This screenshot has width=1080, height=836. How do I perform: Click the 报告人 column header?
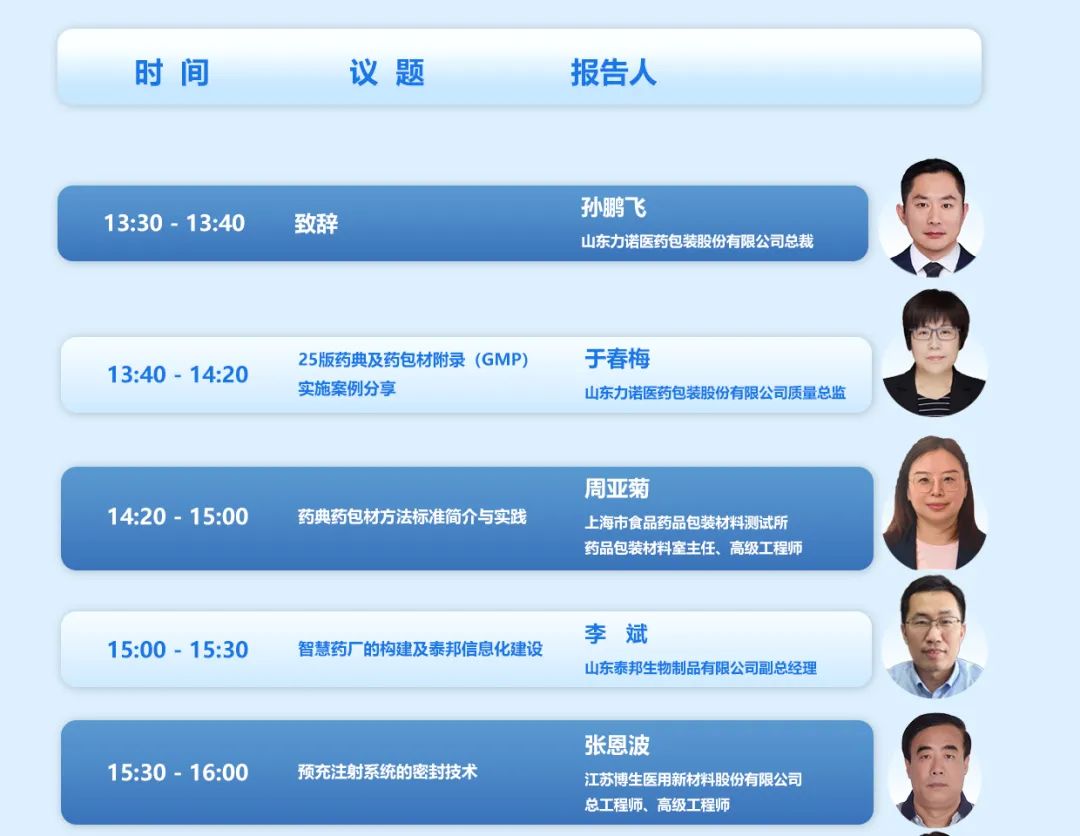point(613,72)
